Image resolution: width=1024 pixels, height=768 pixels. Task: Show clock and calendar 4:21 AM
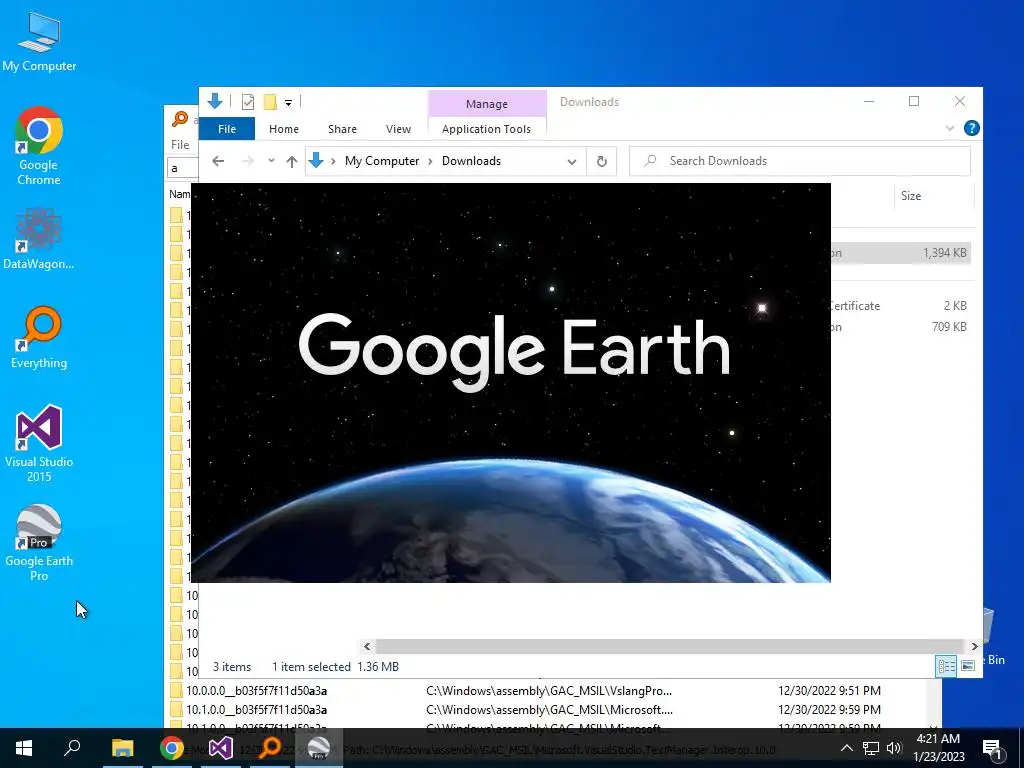point(938,748)
